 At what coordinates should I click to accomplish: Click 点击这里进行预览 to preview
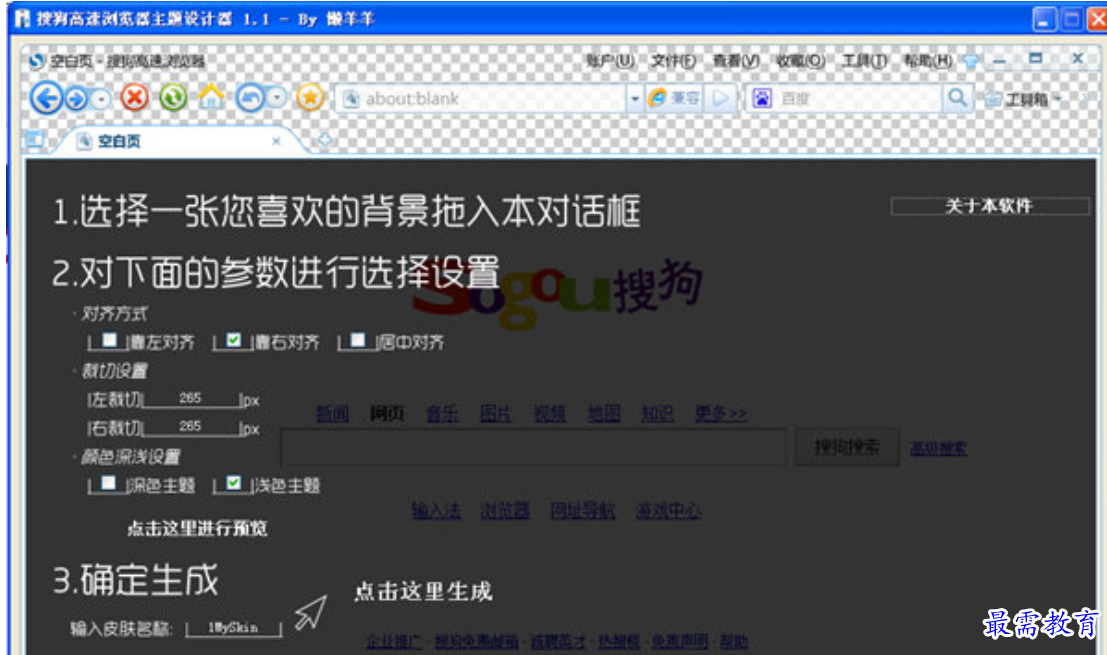197,528
